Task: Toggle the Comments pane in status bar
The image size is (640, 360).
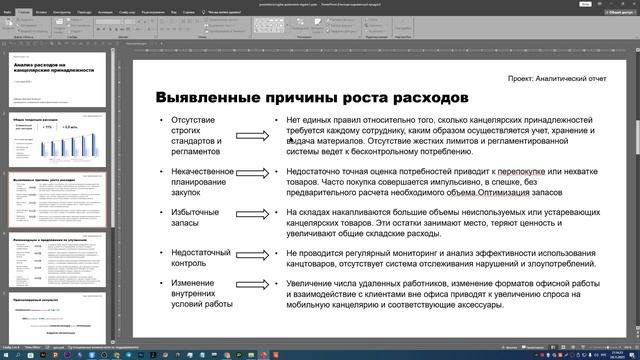Action: pos(533,347)
